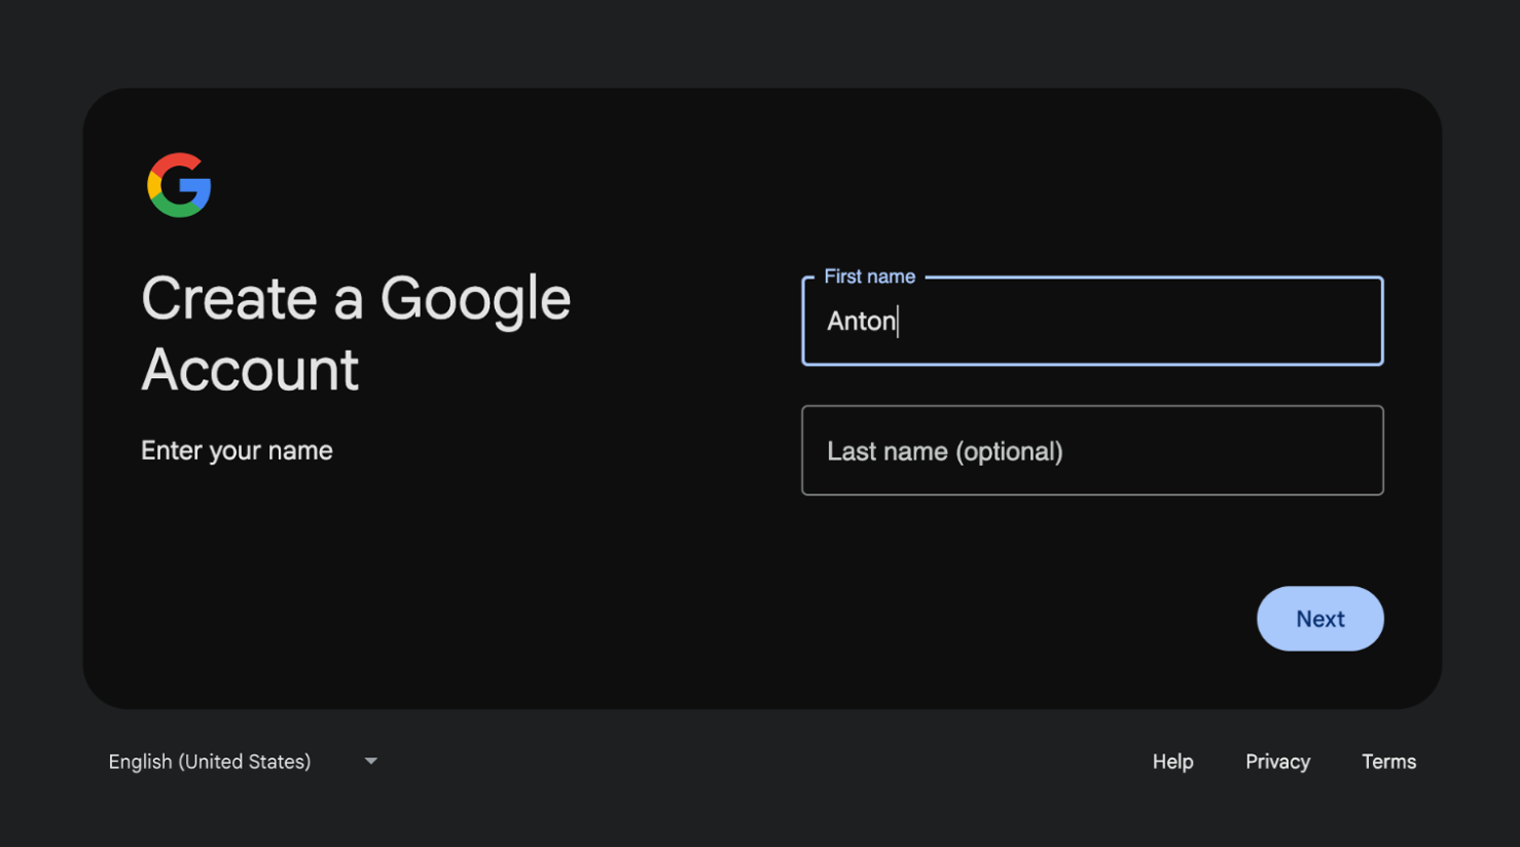Click the 'Enter your name' text
The width and height of the screenshot is (1520, 847).
[x=237, y=451]
